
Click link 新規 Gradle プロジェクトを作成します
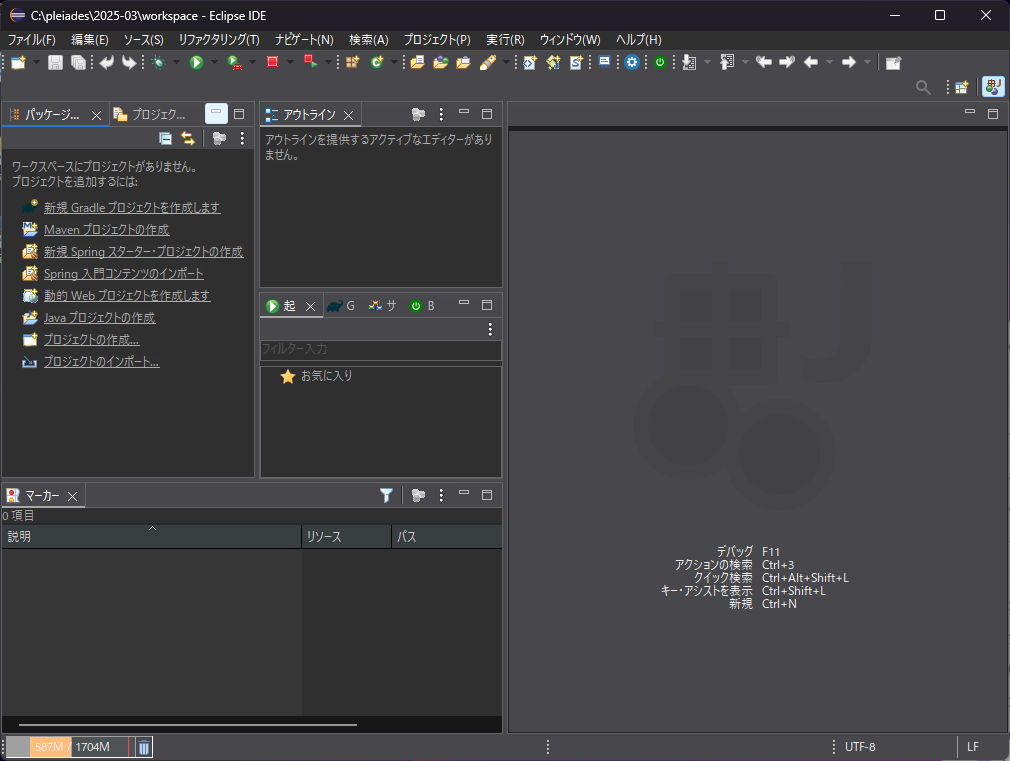132,207
